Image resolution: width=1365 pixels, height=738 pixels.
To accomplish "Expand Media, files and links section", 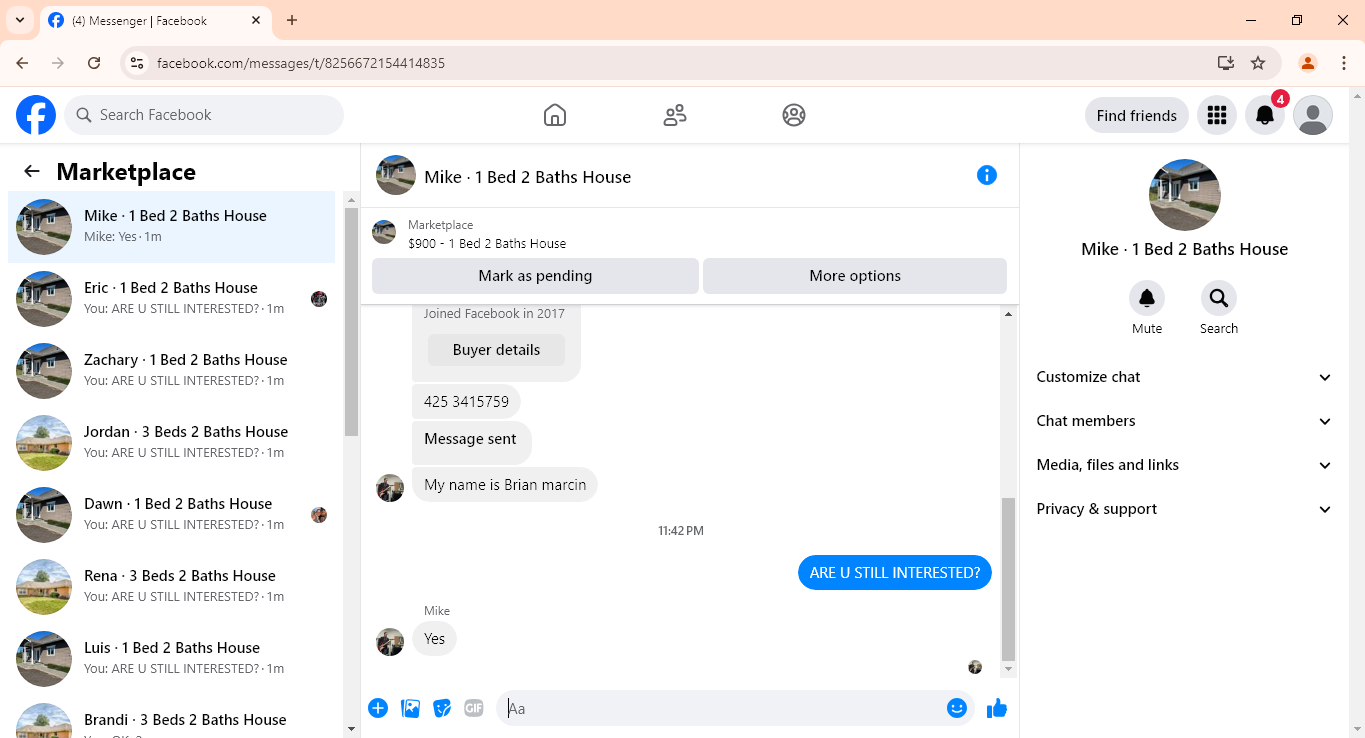I will tap(1185, 465).
